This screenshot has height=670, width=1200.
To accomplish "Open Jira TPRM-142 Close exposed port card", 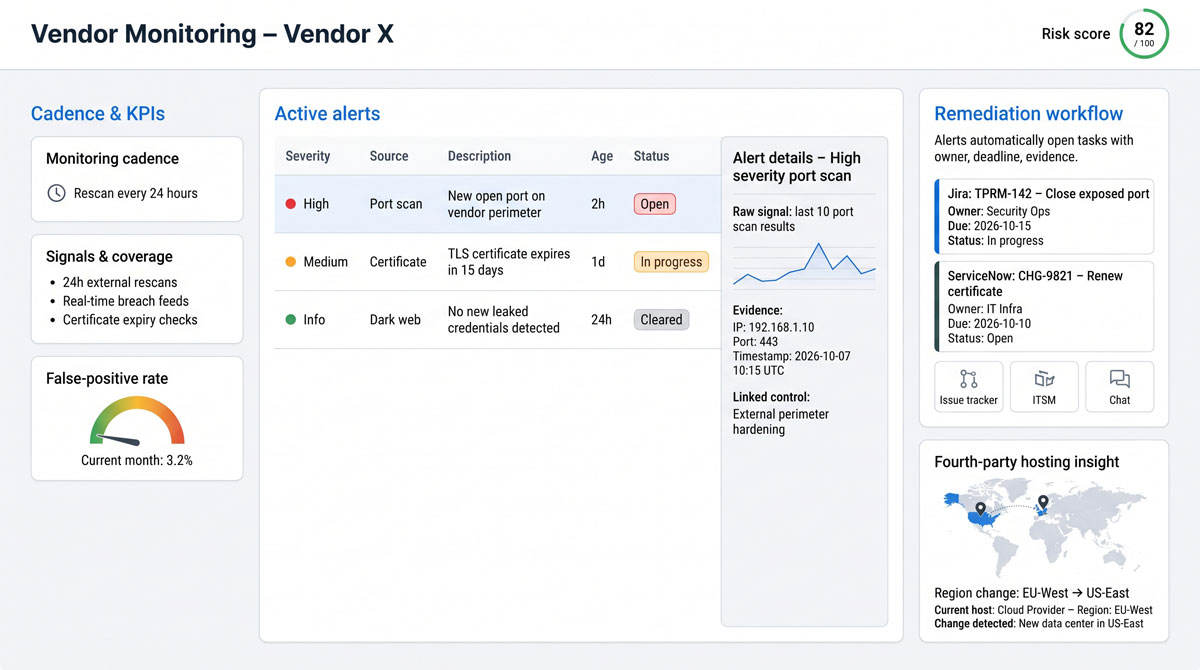I will pyautogui.click(x=1044, y=217).
